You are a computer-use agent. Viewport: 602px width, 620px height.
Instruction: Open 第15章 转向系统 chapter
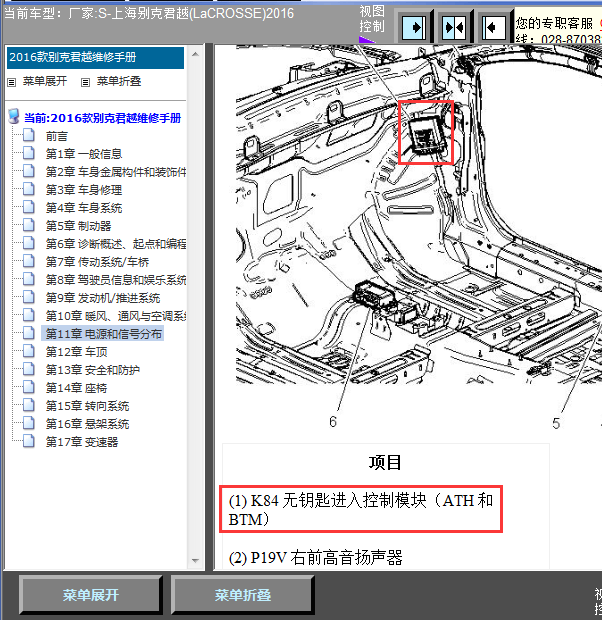(87, 406)
